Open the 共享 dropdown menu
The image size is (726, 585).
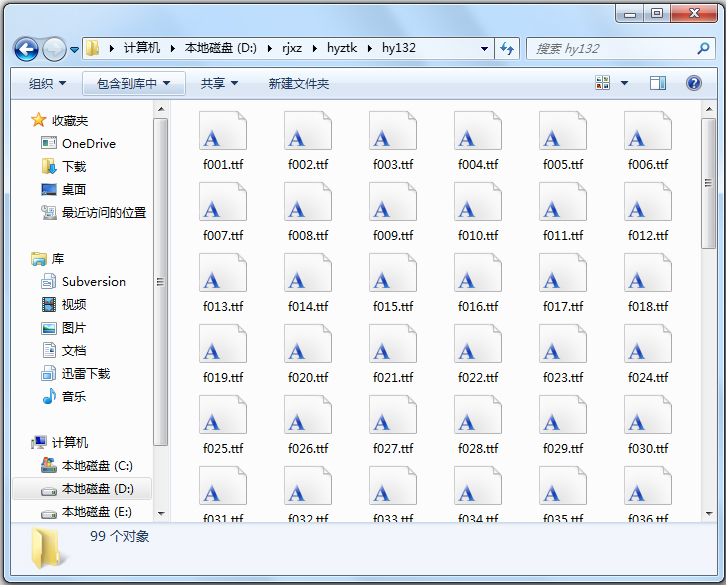pos(219,84)
